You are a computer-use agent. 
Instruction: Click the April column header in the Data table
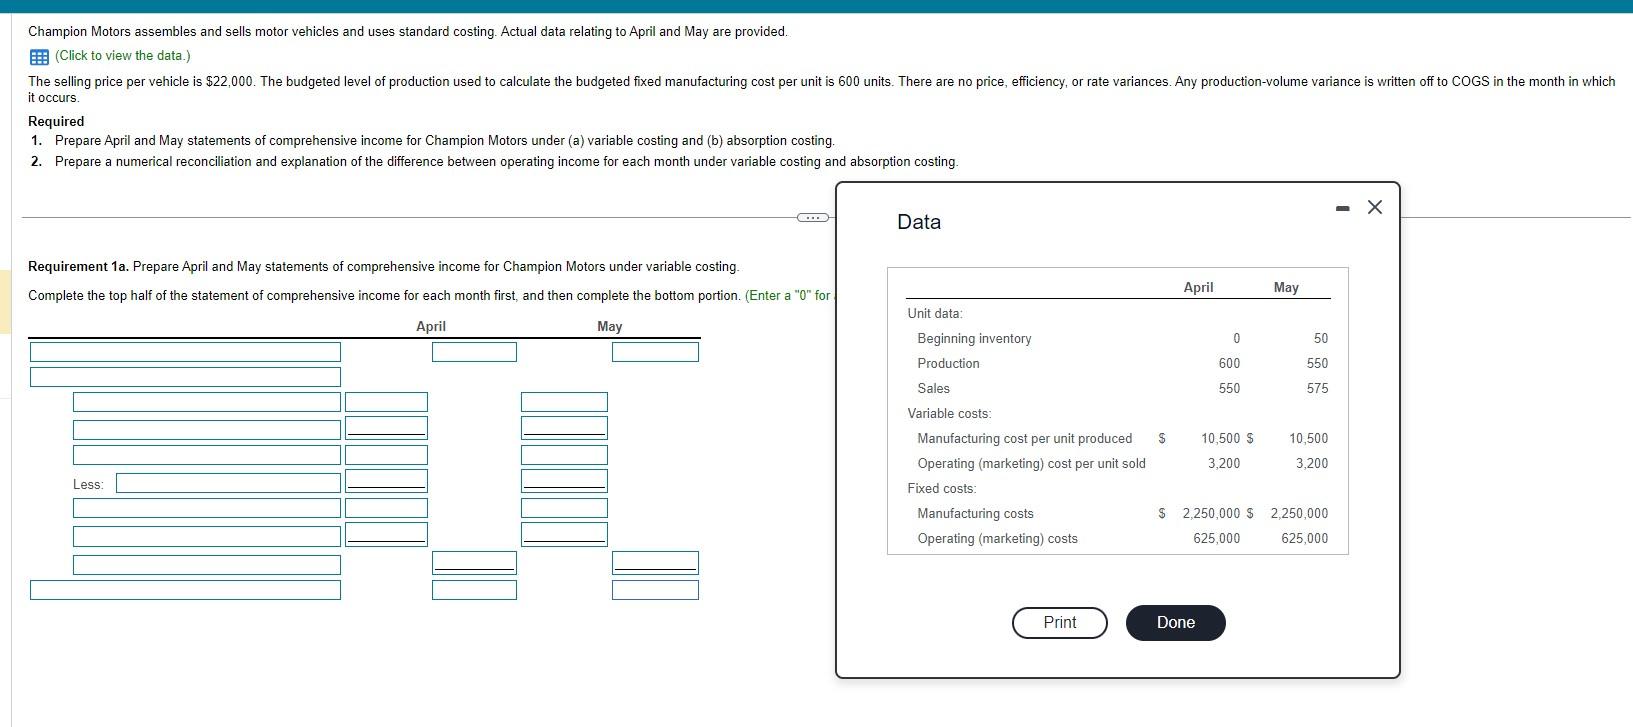click(x=1198, y=288)
